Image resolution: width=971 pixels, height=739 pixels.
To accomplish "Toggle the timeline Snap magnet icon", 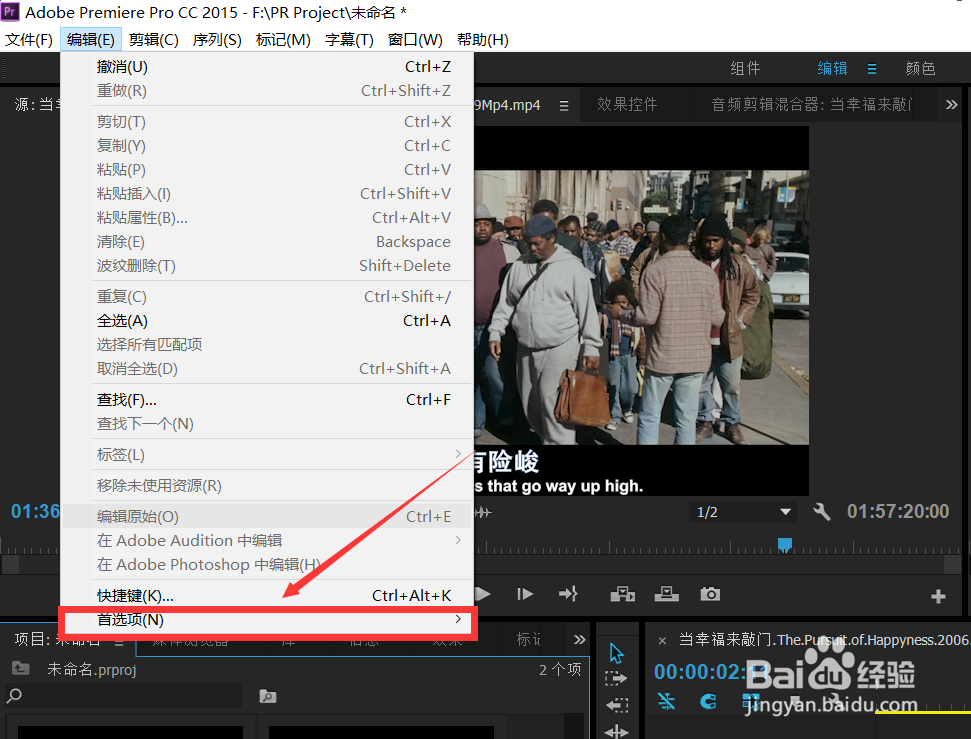I will click(708, 701).
